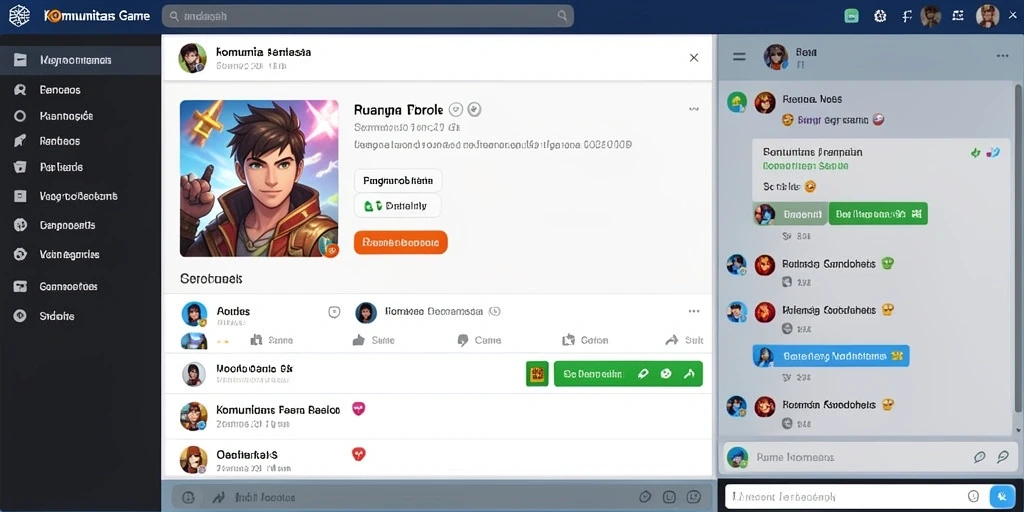1024x512 pixels.
Task: Click the thumbs-up action under the post
Action: pos(373,340)
